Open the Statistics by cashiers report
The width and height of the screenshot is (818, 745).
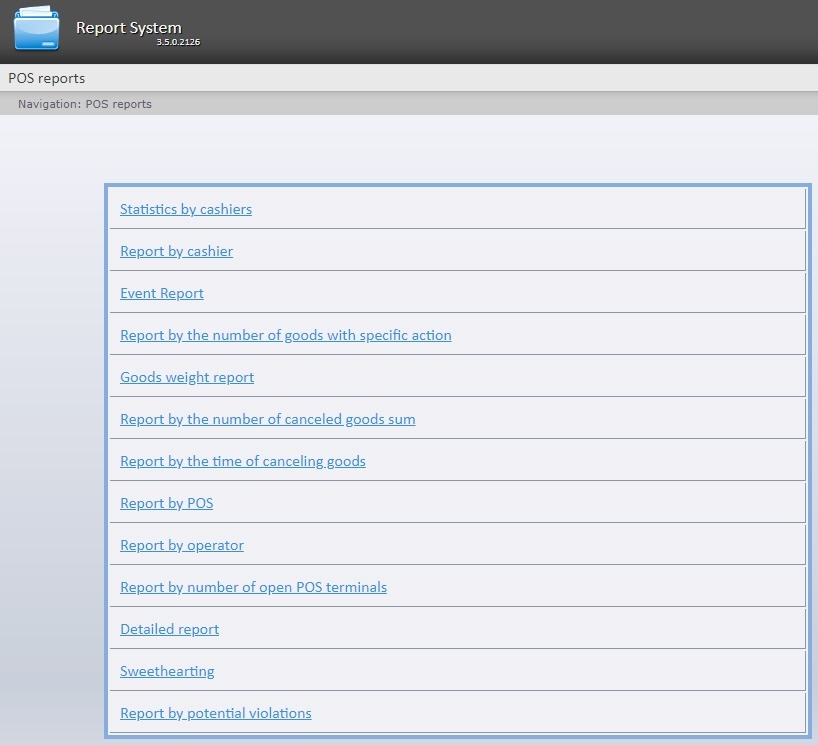(x=186, y=209)
